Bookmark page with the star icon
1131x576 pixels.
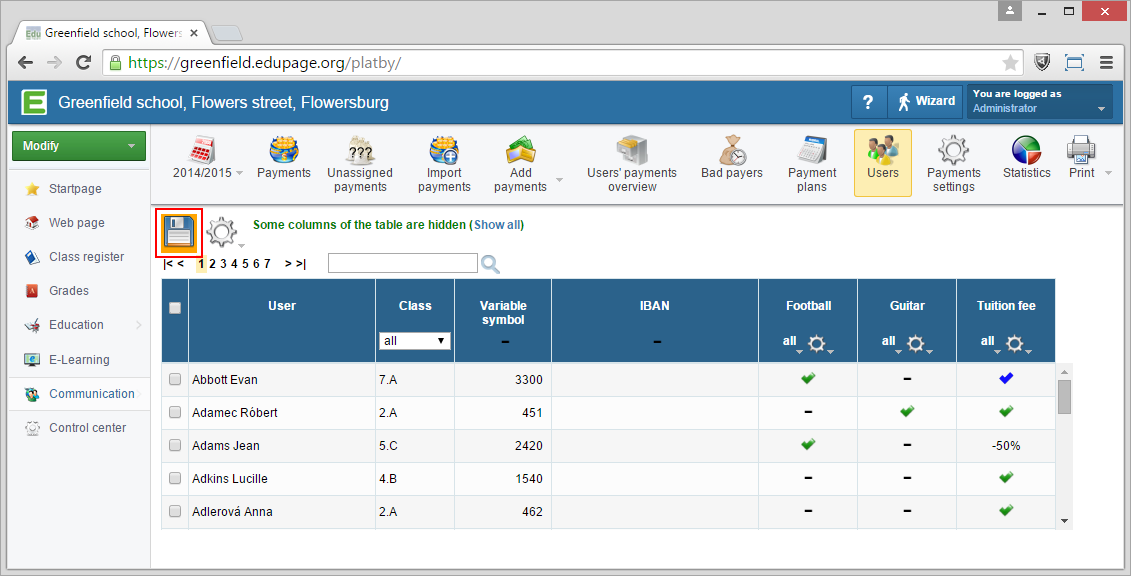(x=1011, y=63)
